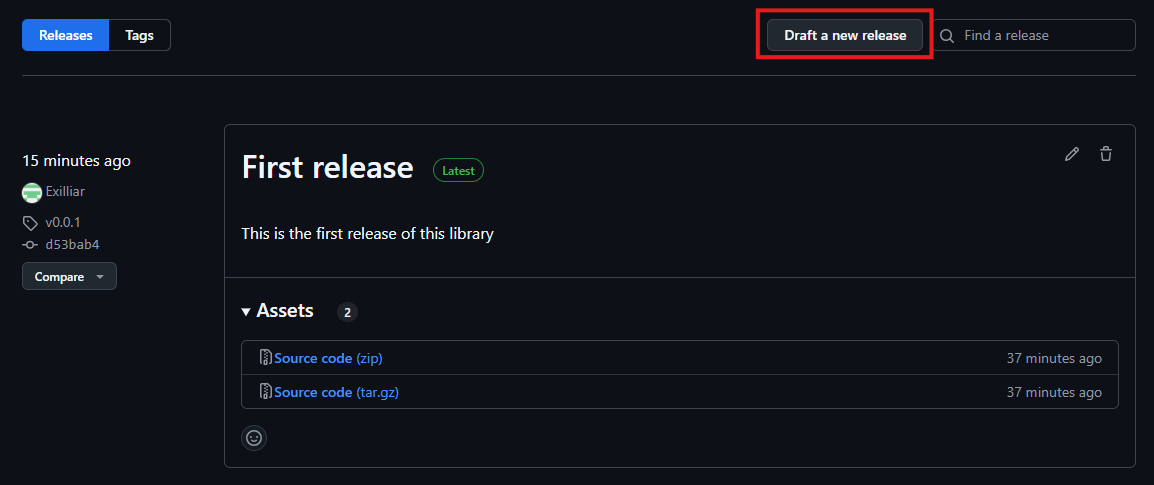1154x485 pixels.
Task: Open the First release title link
Action: pos(328,167)
